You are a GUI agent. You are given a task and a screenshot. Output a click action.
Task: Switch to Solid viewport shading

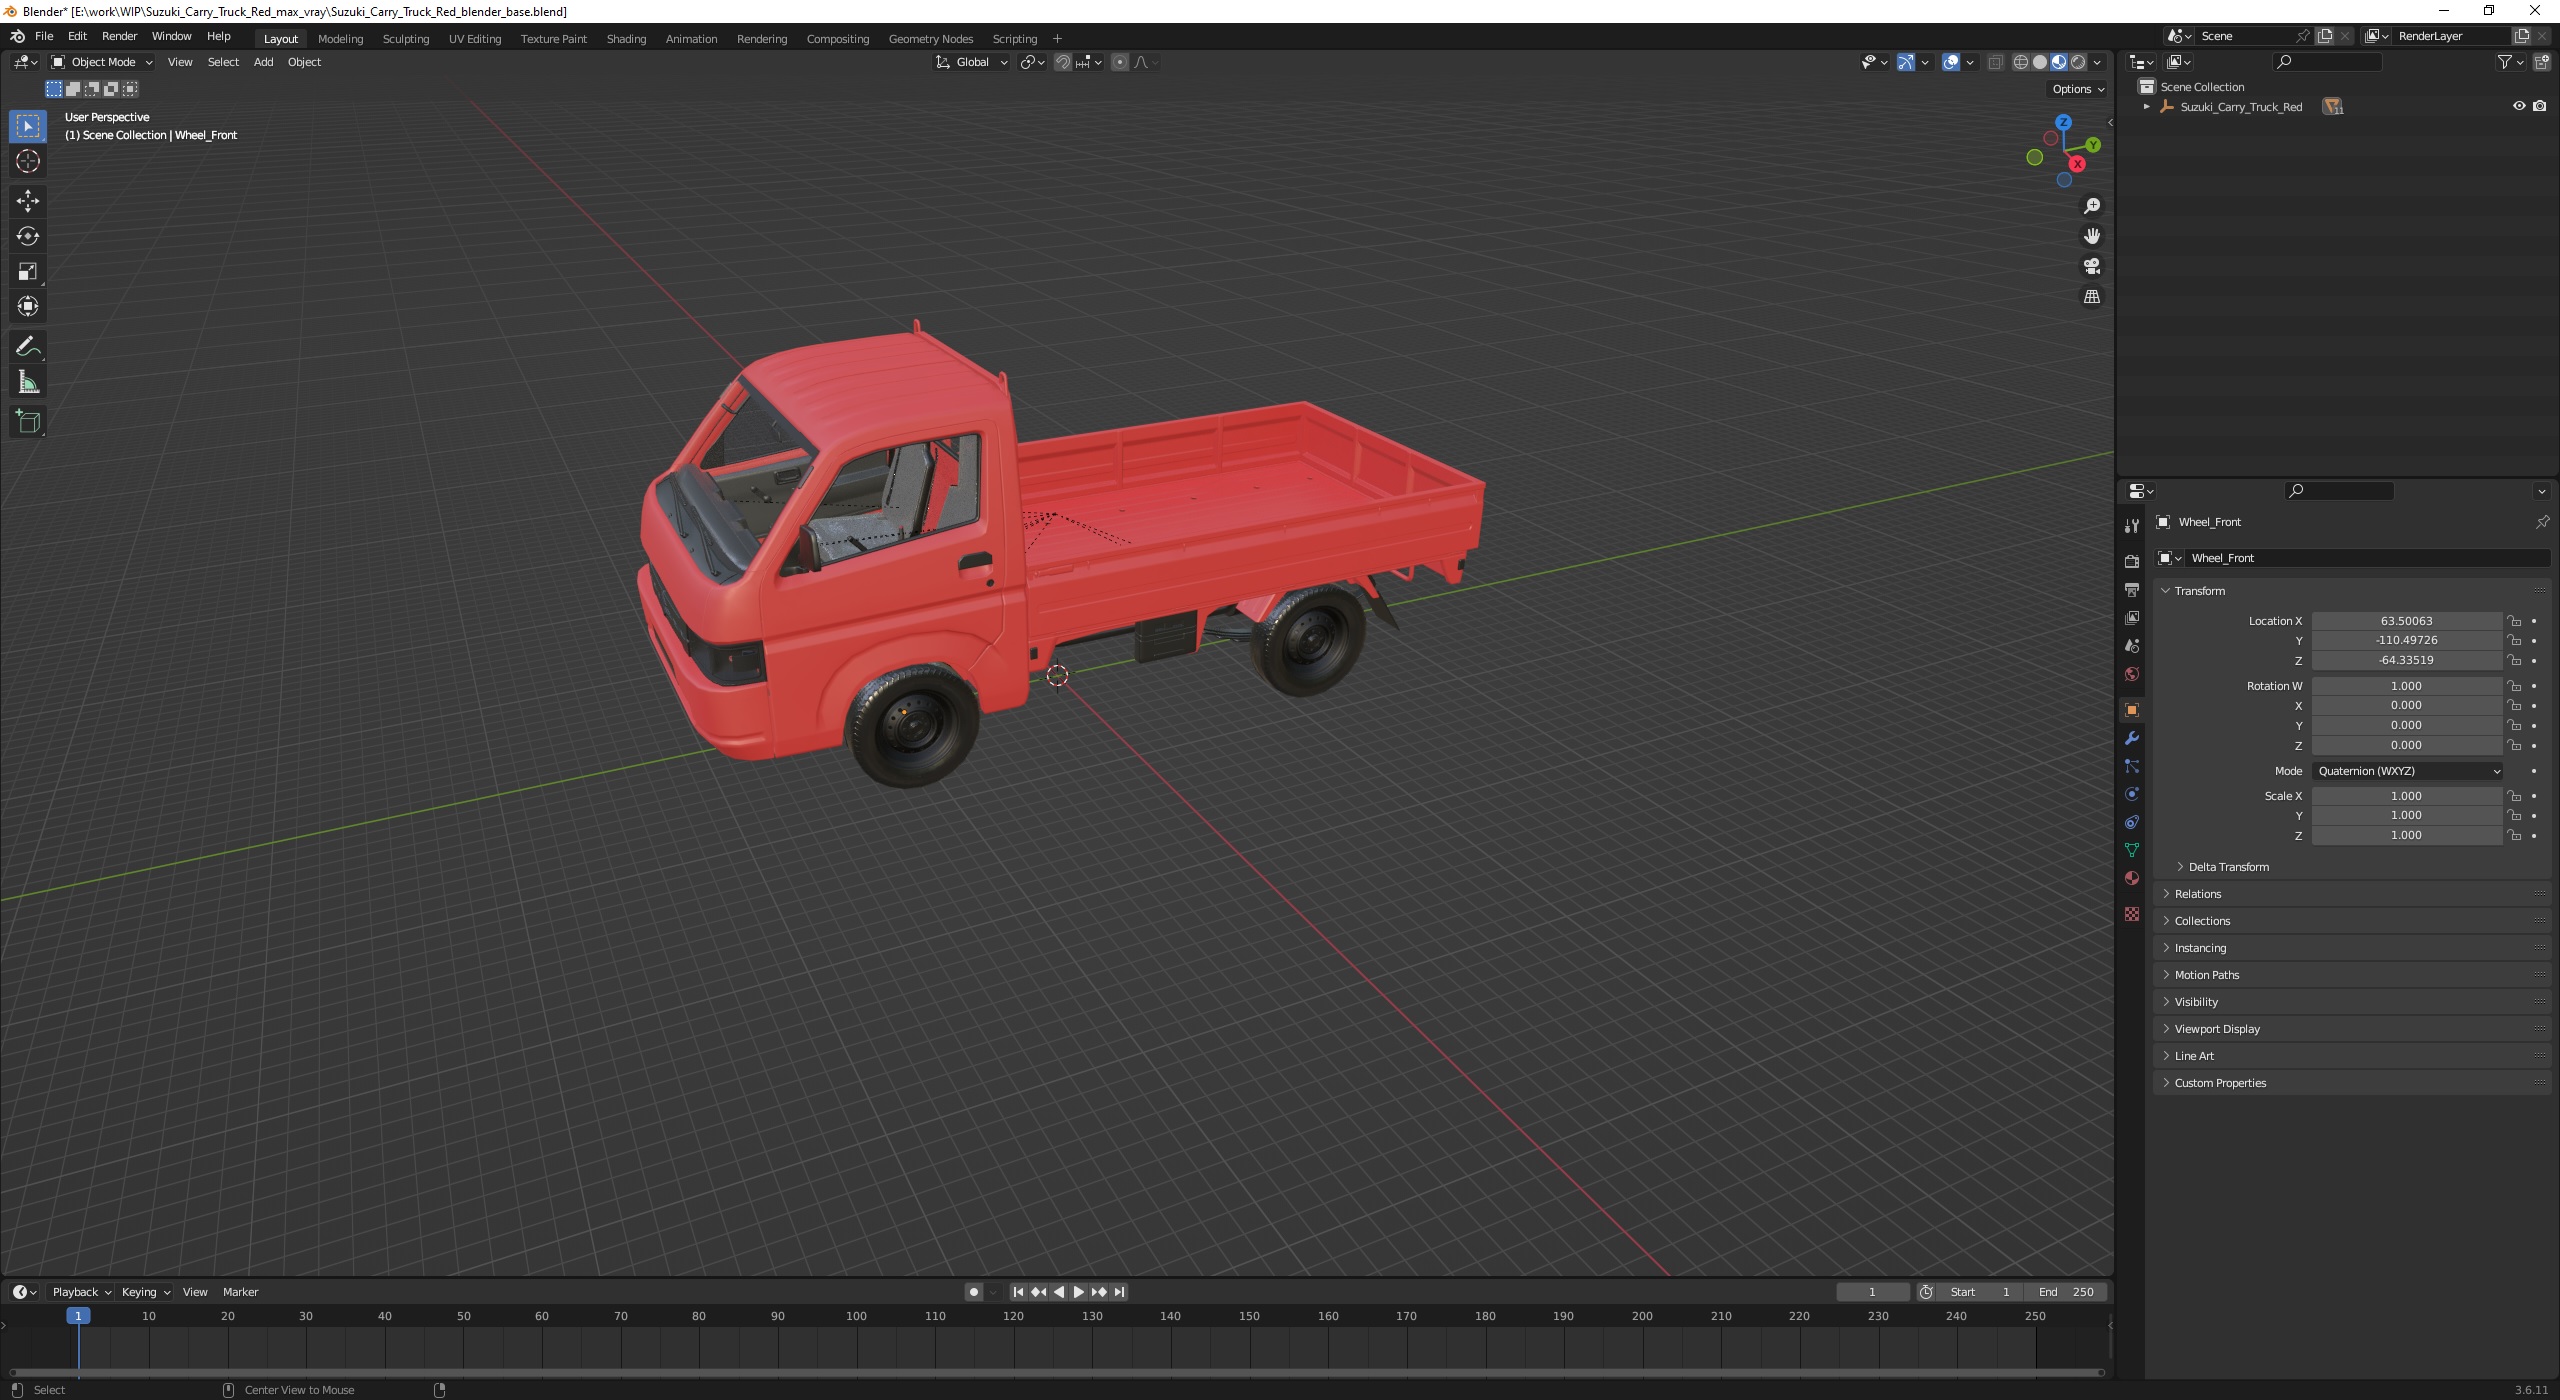coord(2040,62)
